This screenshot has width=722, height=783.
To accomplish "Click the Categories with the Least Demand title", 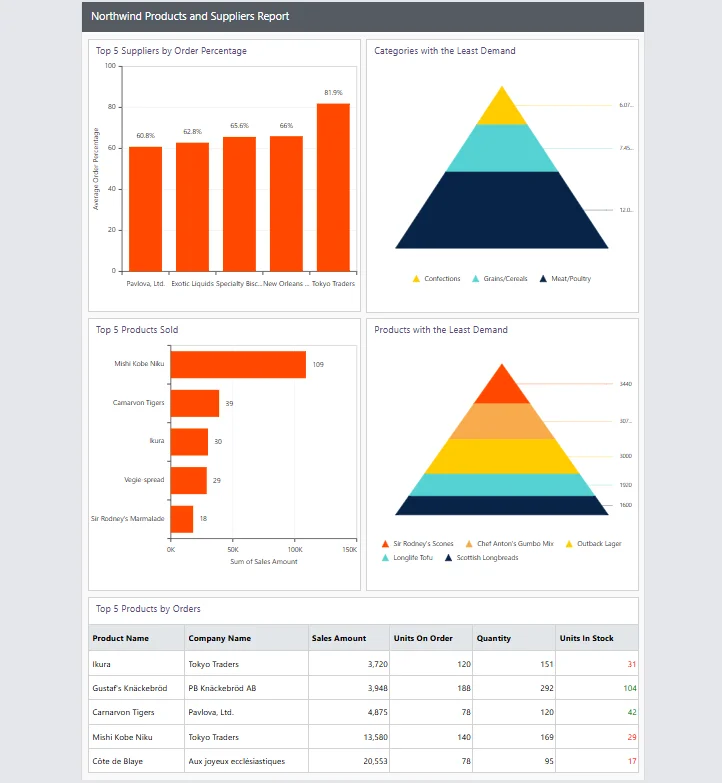I will (445, 51).
